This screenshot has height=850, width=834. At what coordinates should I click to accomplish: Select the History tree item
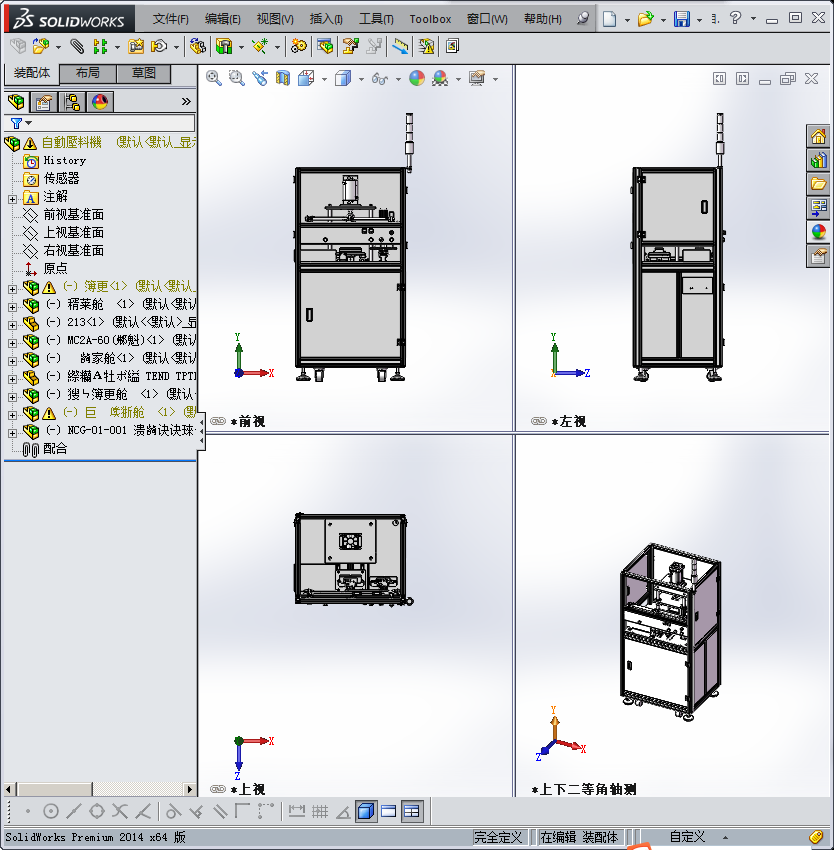point(65,160)
